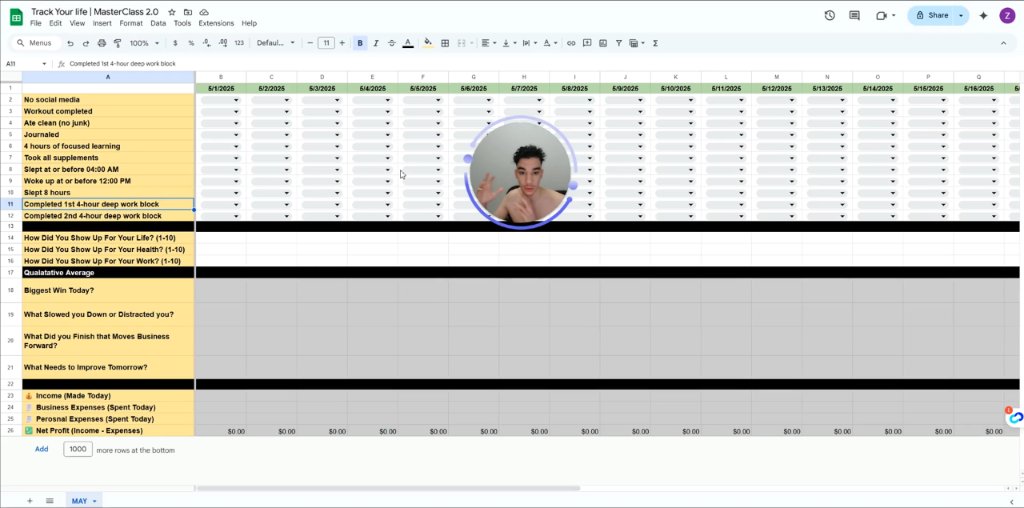The image size is (1024, 508).
Task: Open text wrapping dropdown
Action: tap(528, 43)
